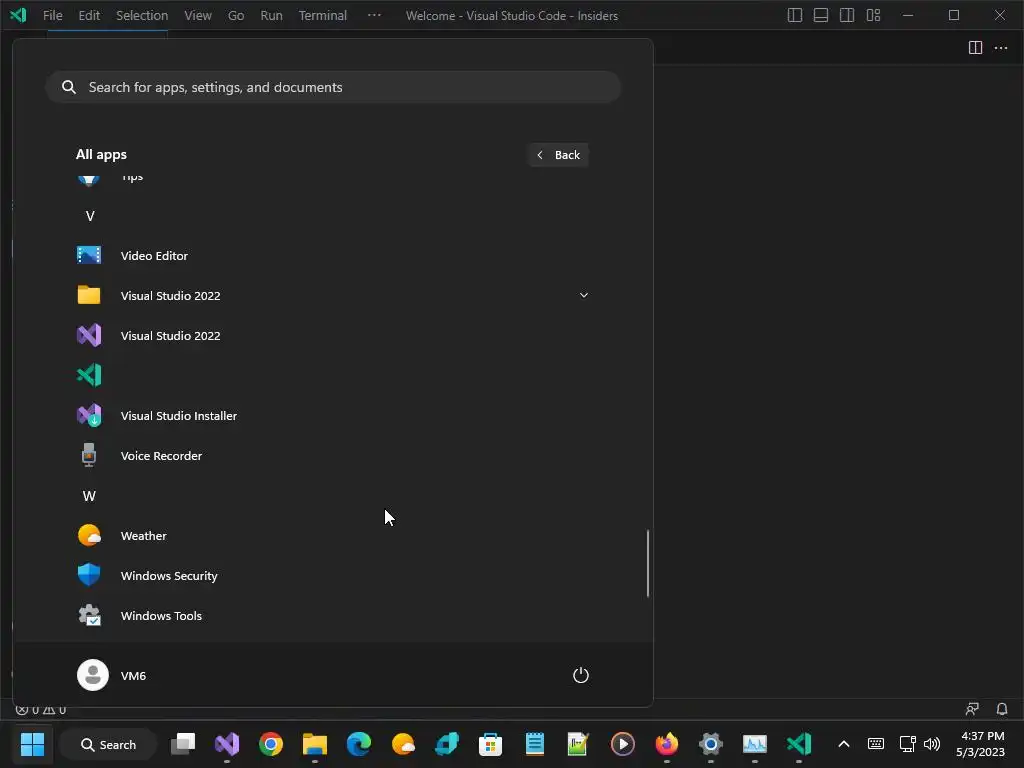
Task: Open the Weather widget icon in taskbar
Action: point(402,744)
